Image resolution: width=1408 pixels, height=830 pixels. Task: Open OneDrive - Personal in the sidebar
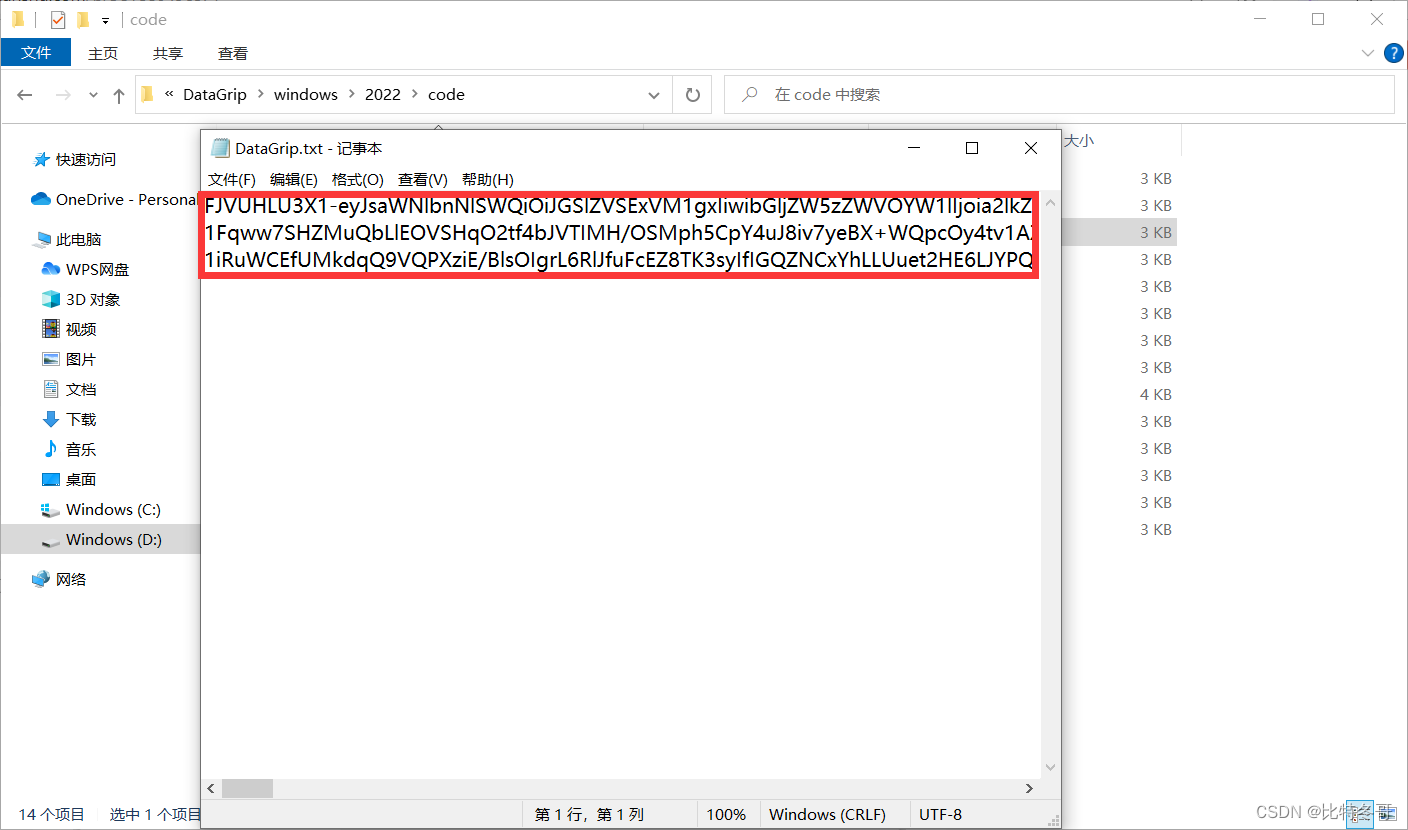click(110, 199)
